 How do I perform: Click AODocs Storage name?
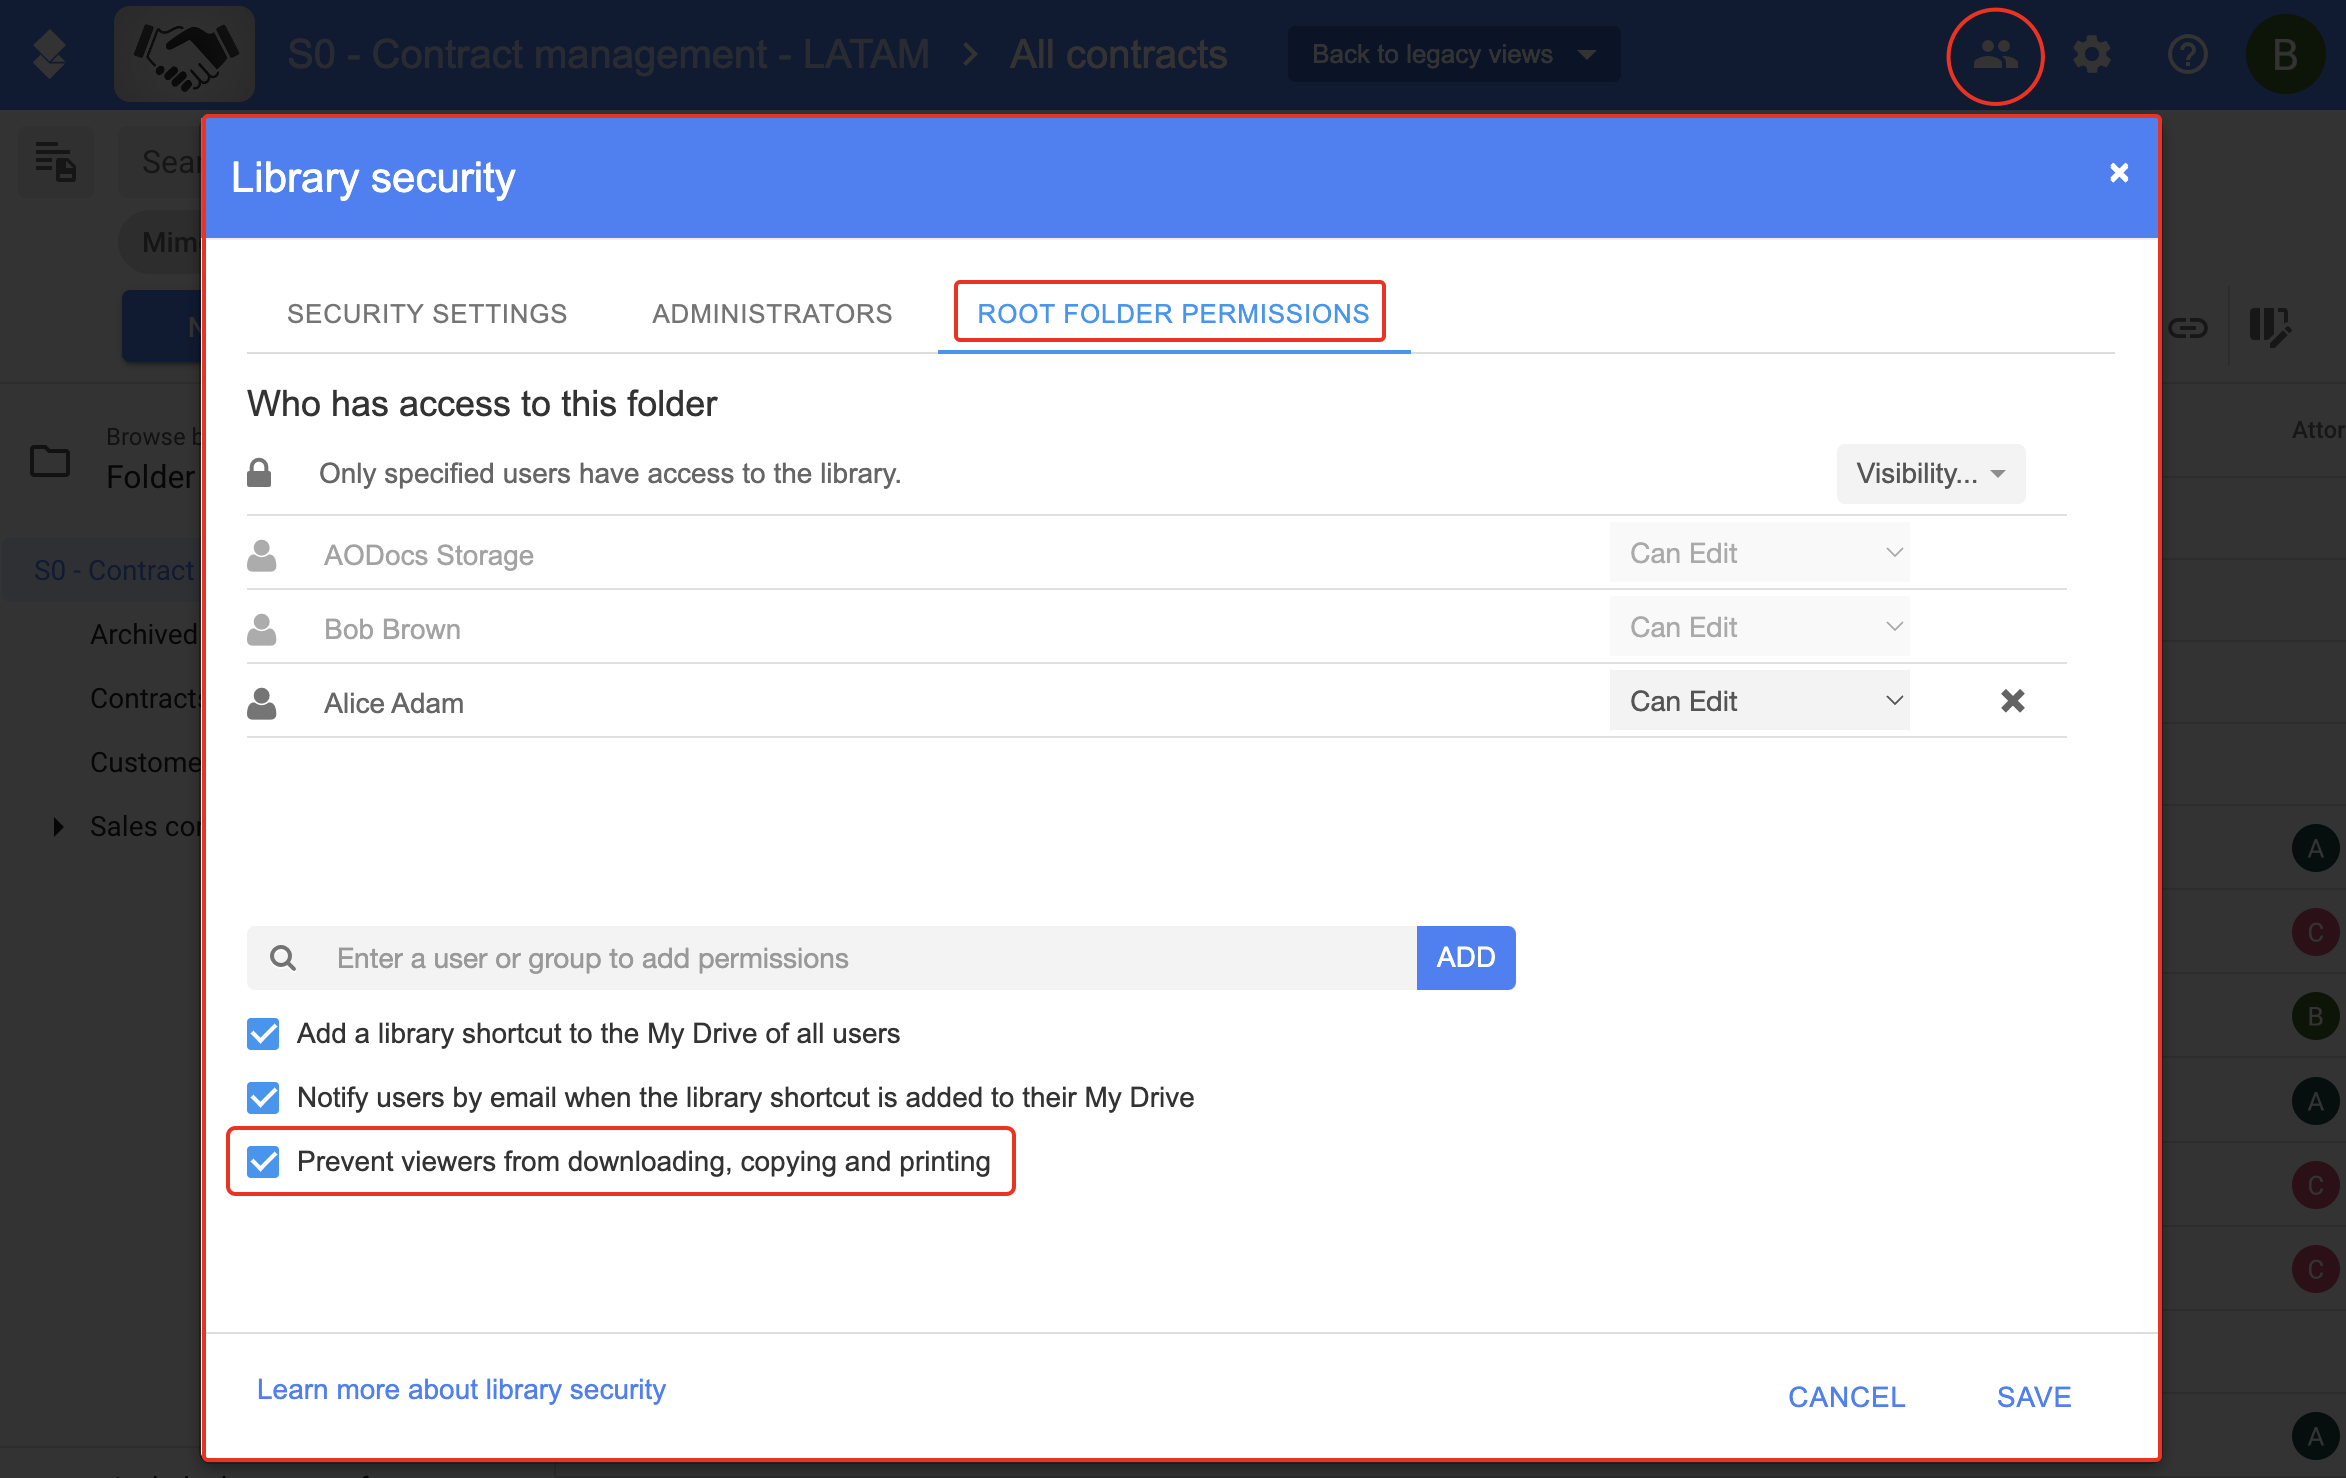[x=429, y=555]
